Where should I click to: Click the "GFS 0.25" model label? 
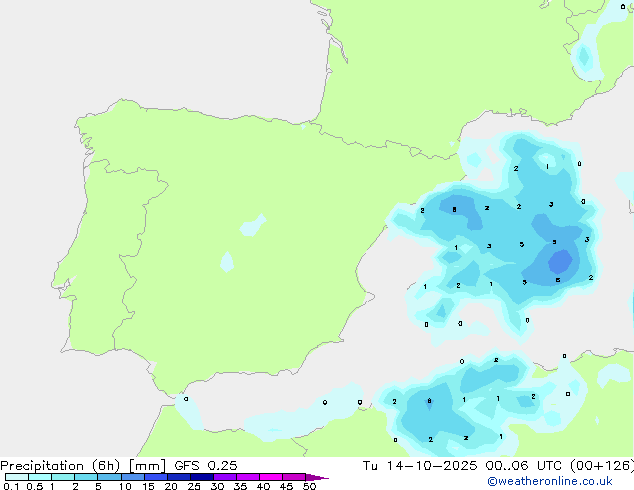[x=206, y=466]
